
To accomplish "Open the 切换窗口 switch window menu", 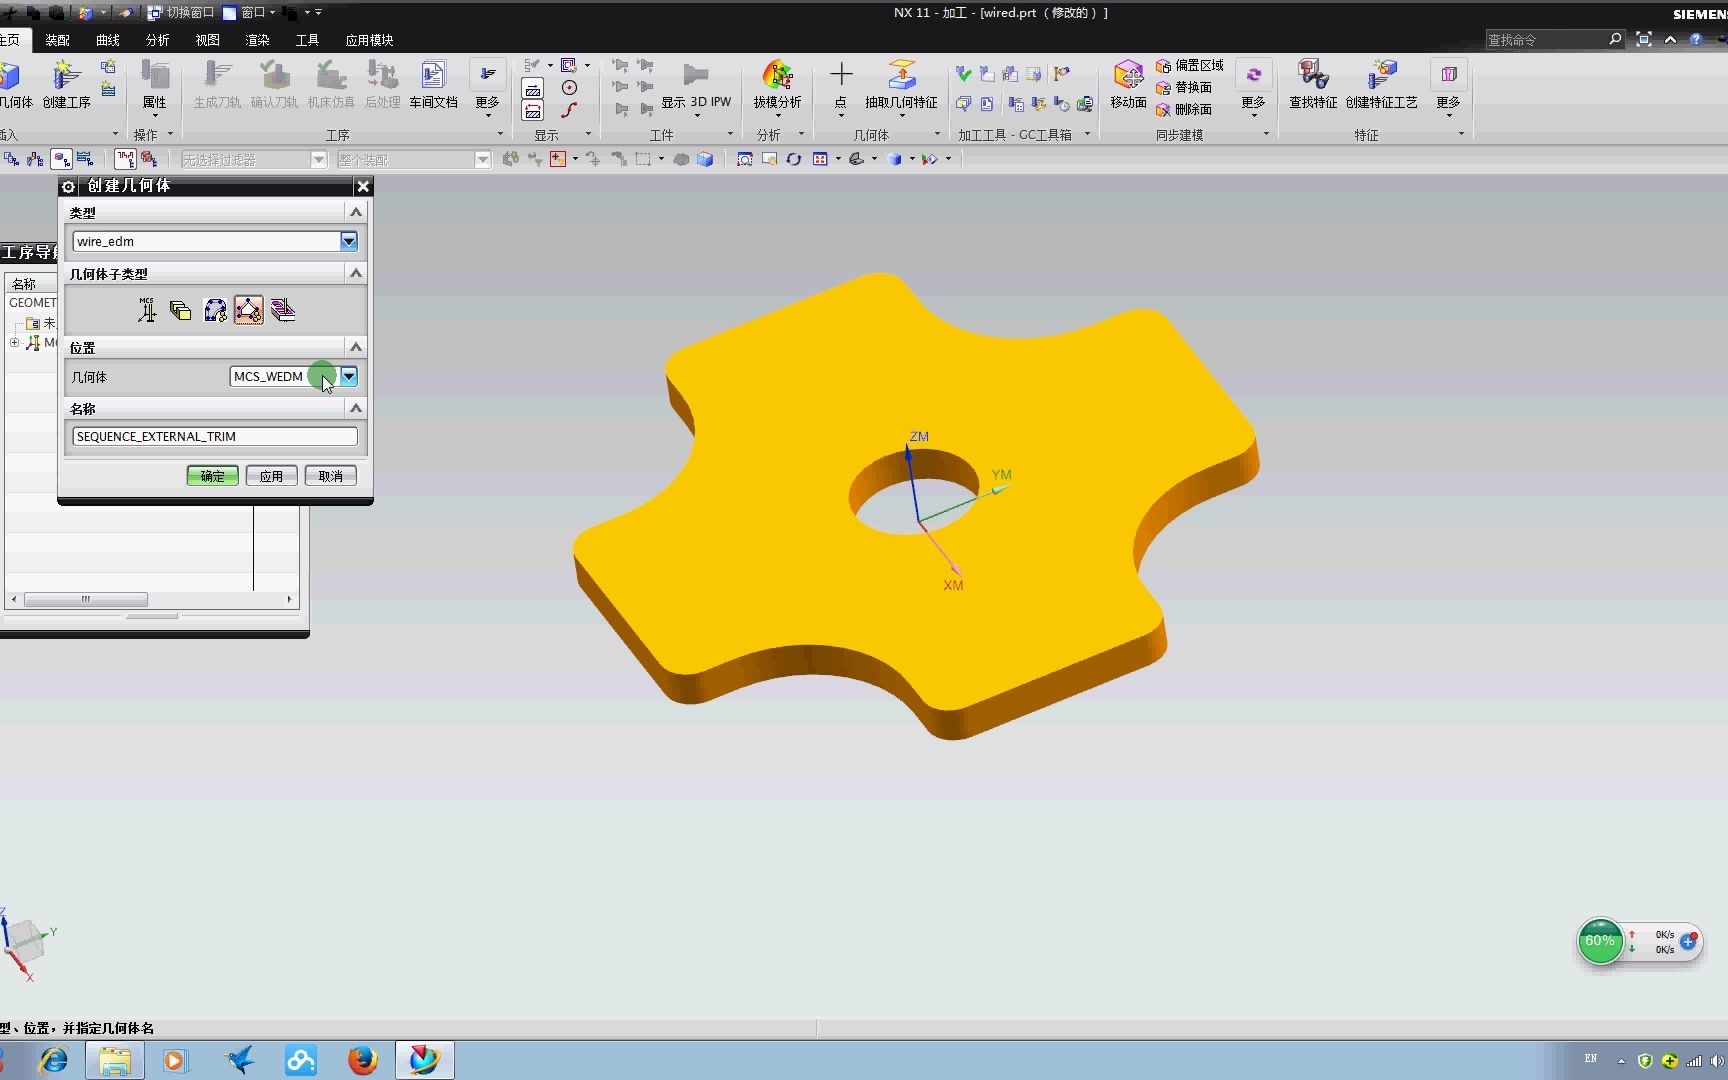I will click(181, 12).
